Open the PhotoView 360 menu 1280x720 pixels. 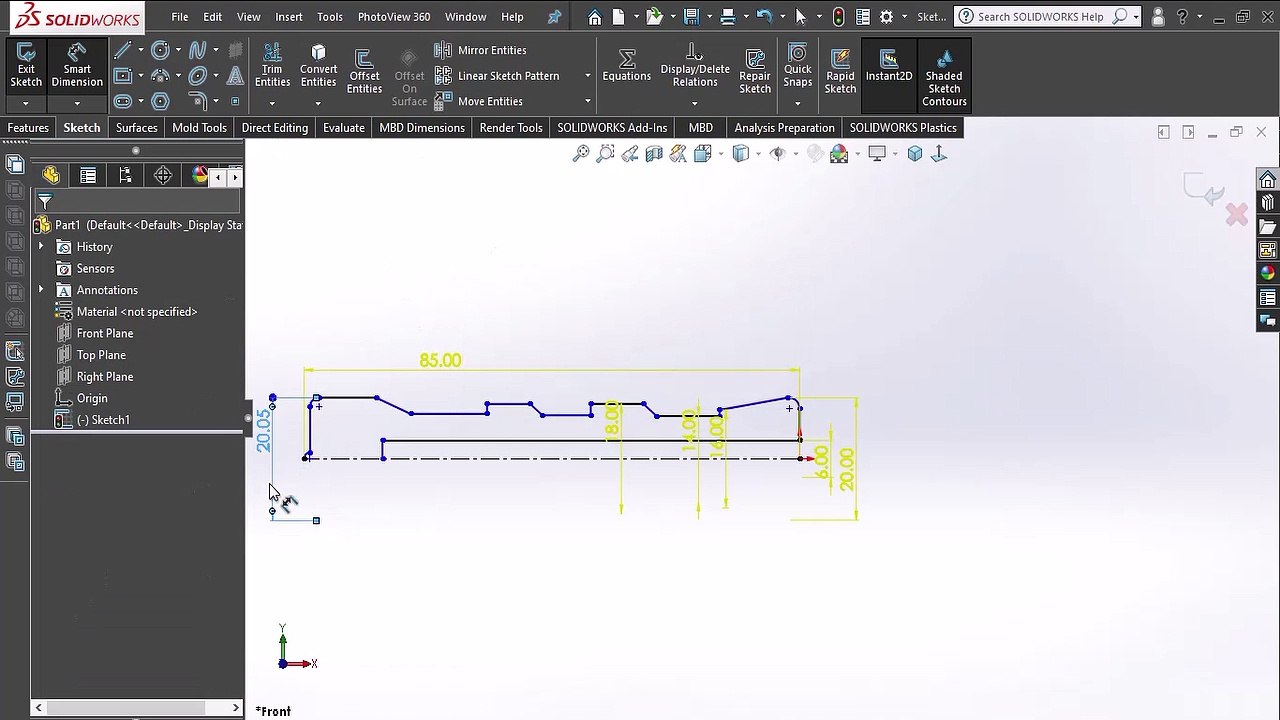[x=394, y=17]
